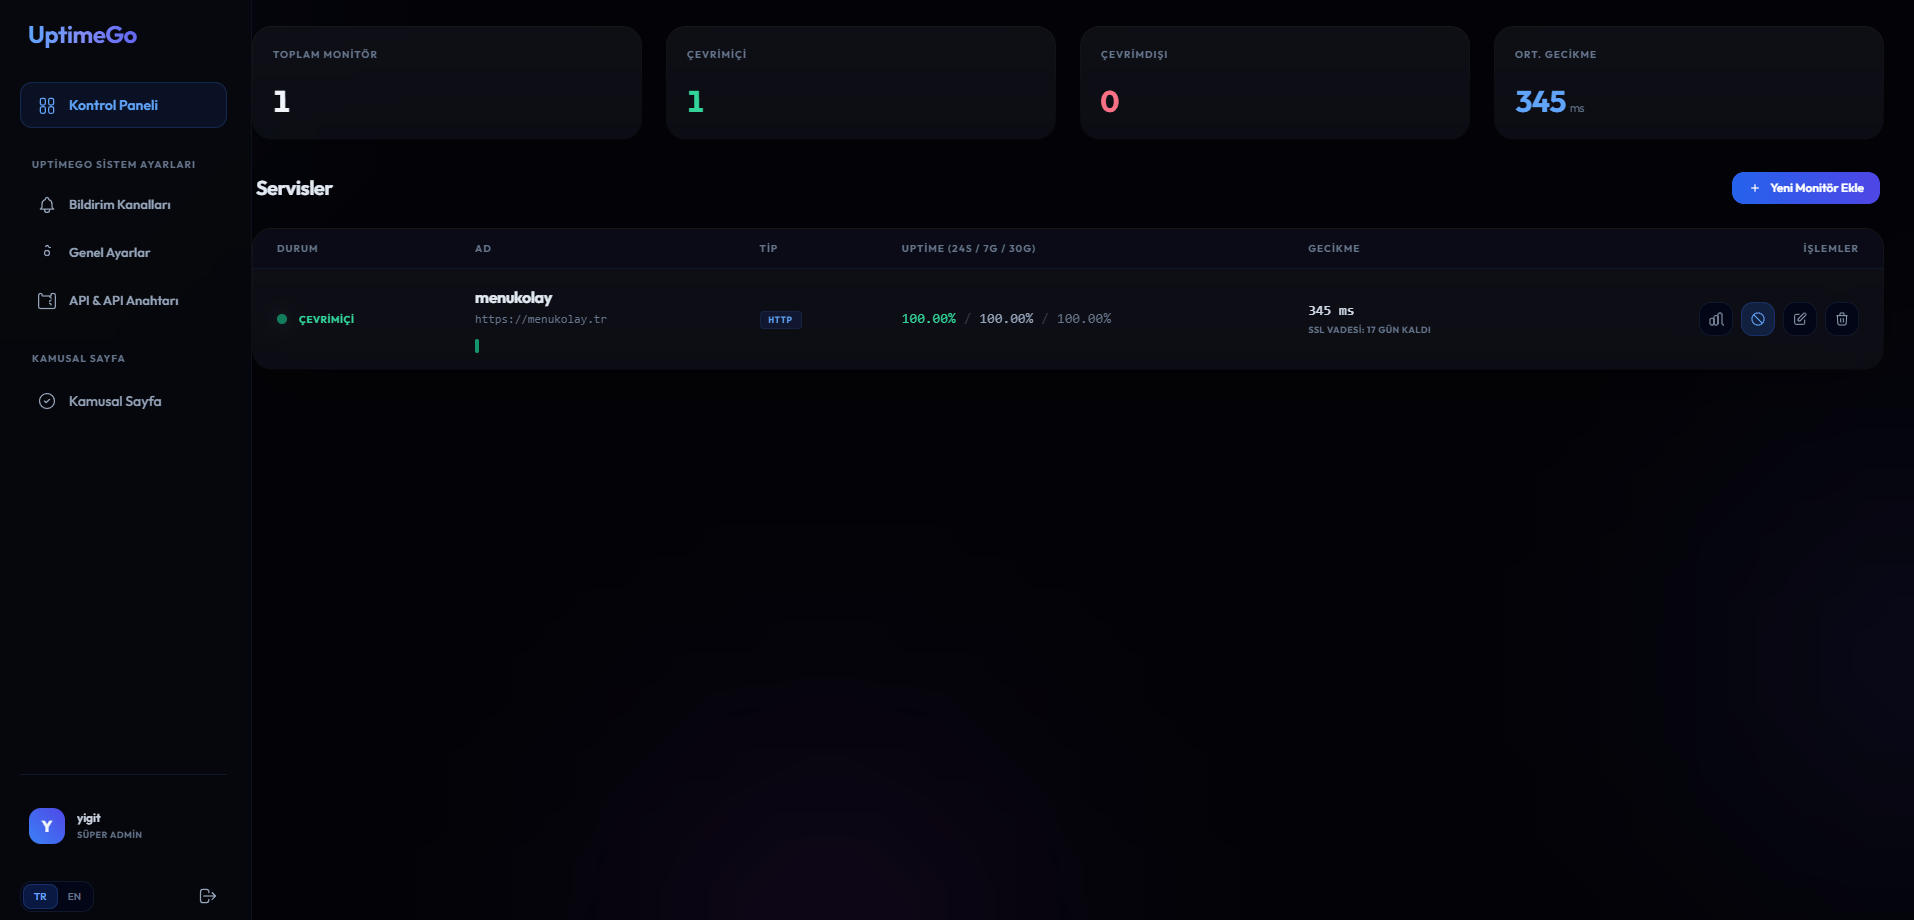The width and height of the screenshot is (1914, 920).
Task: Open the https://menukolay.tr URL
Action: [x=541, y=320]
